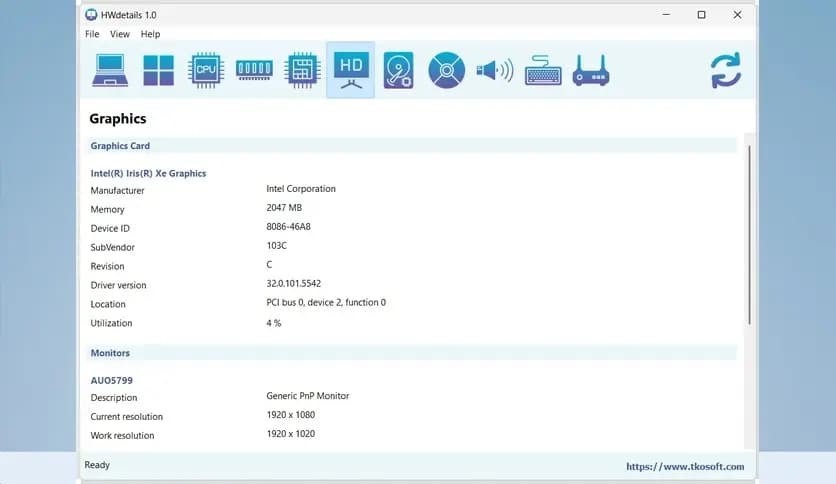Click the Ready status bar text
836x484 pixels.
point(97,465)
